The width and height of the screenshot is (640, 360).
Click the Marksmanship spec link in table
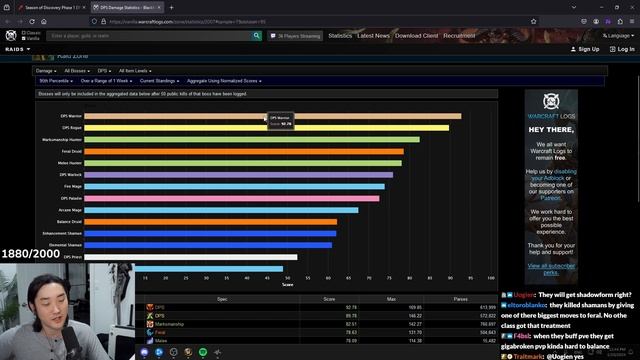tap(169, 324)
